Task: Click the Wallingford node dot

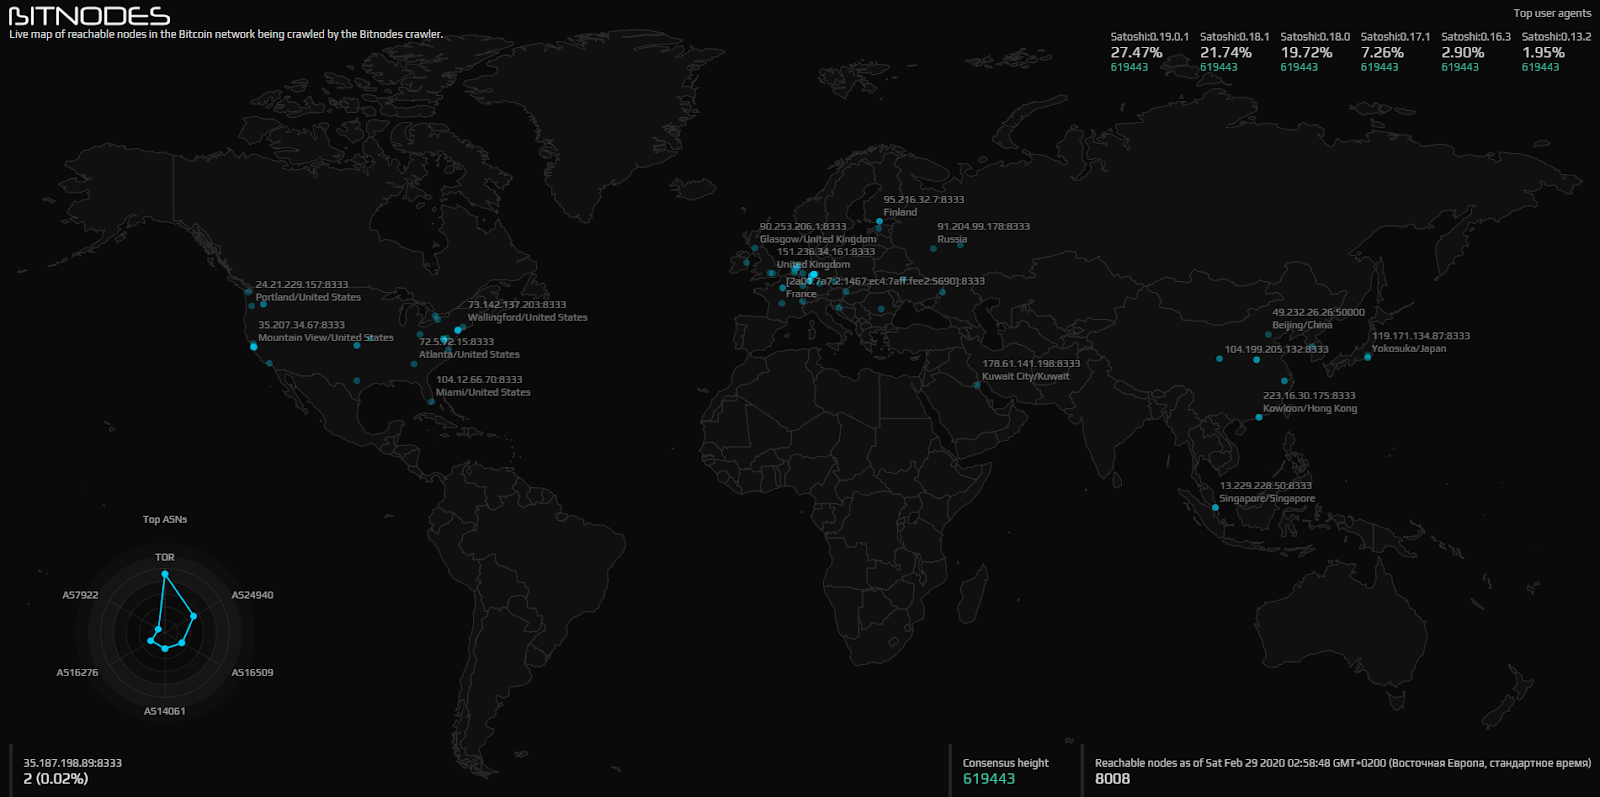Action: tap(458, 330)
